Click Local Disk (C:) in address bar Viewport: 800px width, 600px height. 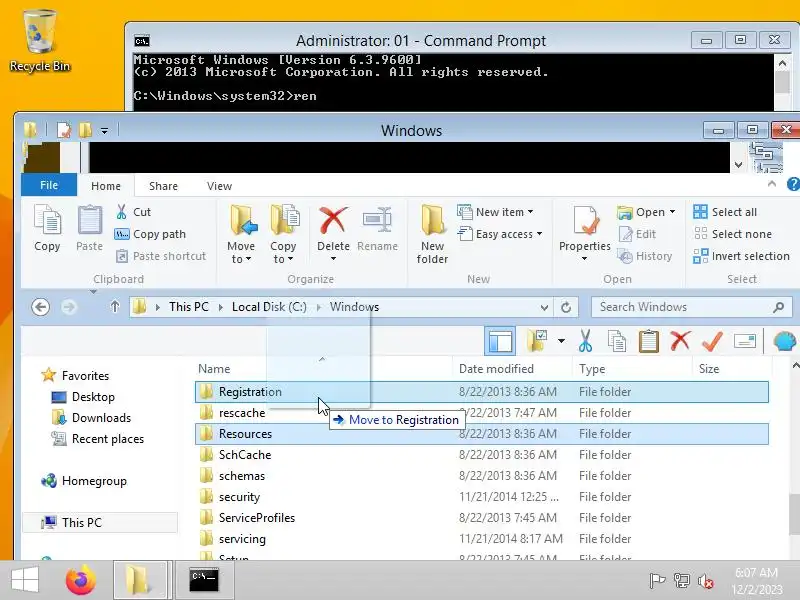tap(269, 307)
